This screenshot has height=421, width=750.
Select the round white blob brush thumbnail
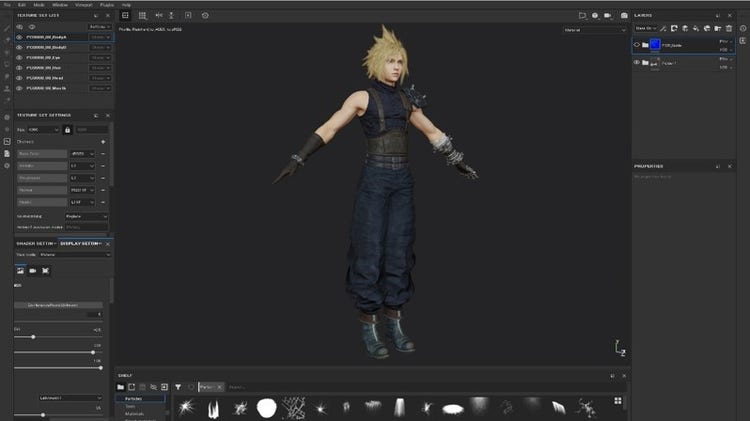point(266,408)
